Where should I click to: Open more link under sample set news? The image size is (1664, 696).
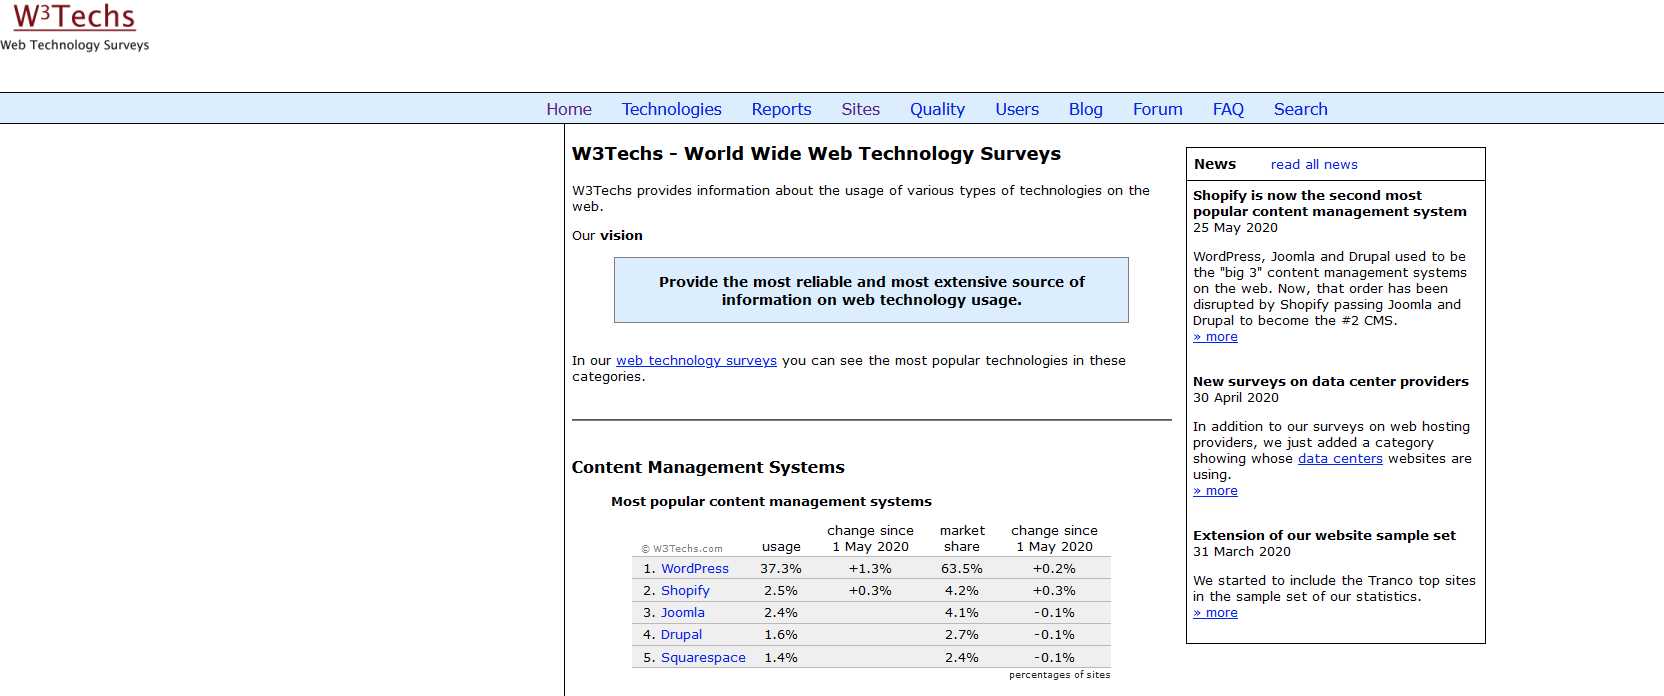pyautogui.click(x=1215, y=612)
